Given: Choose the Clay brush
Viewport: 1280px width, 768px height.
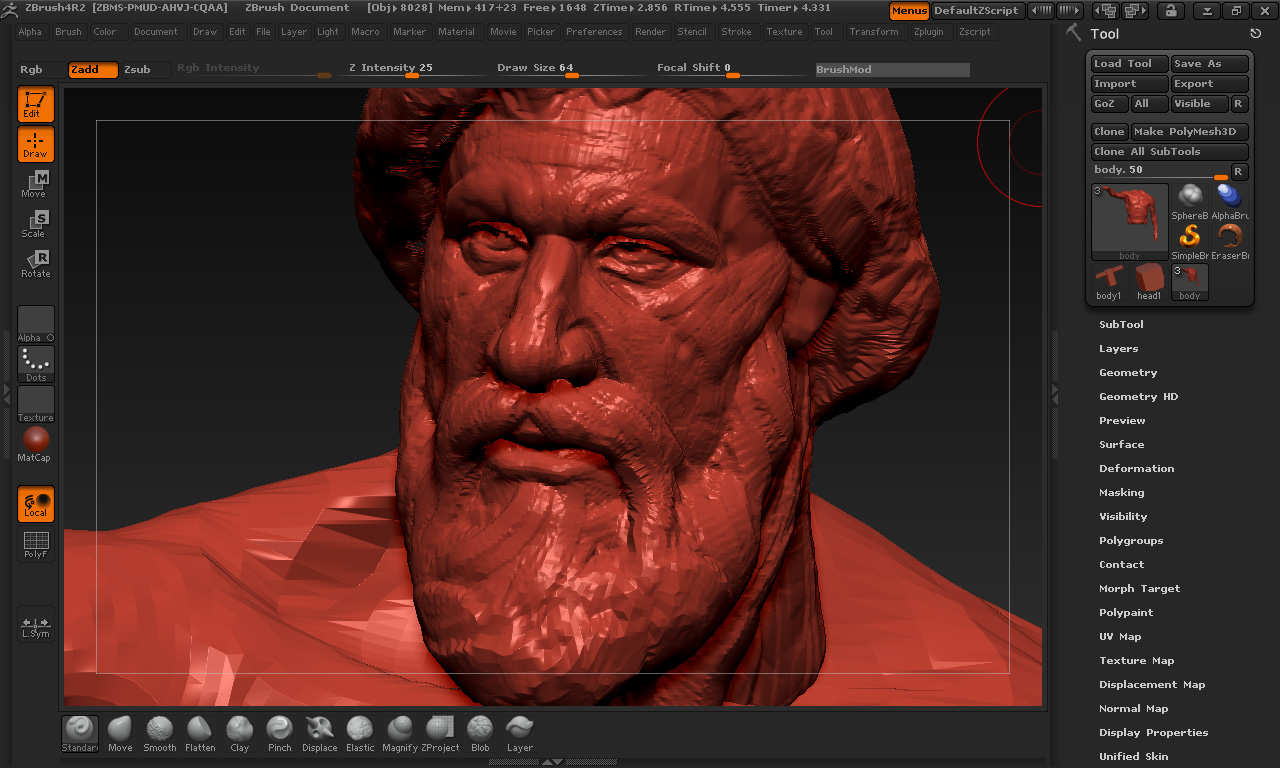Looking at the screenshot, I should coord(240,733).
